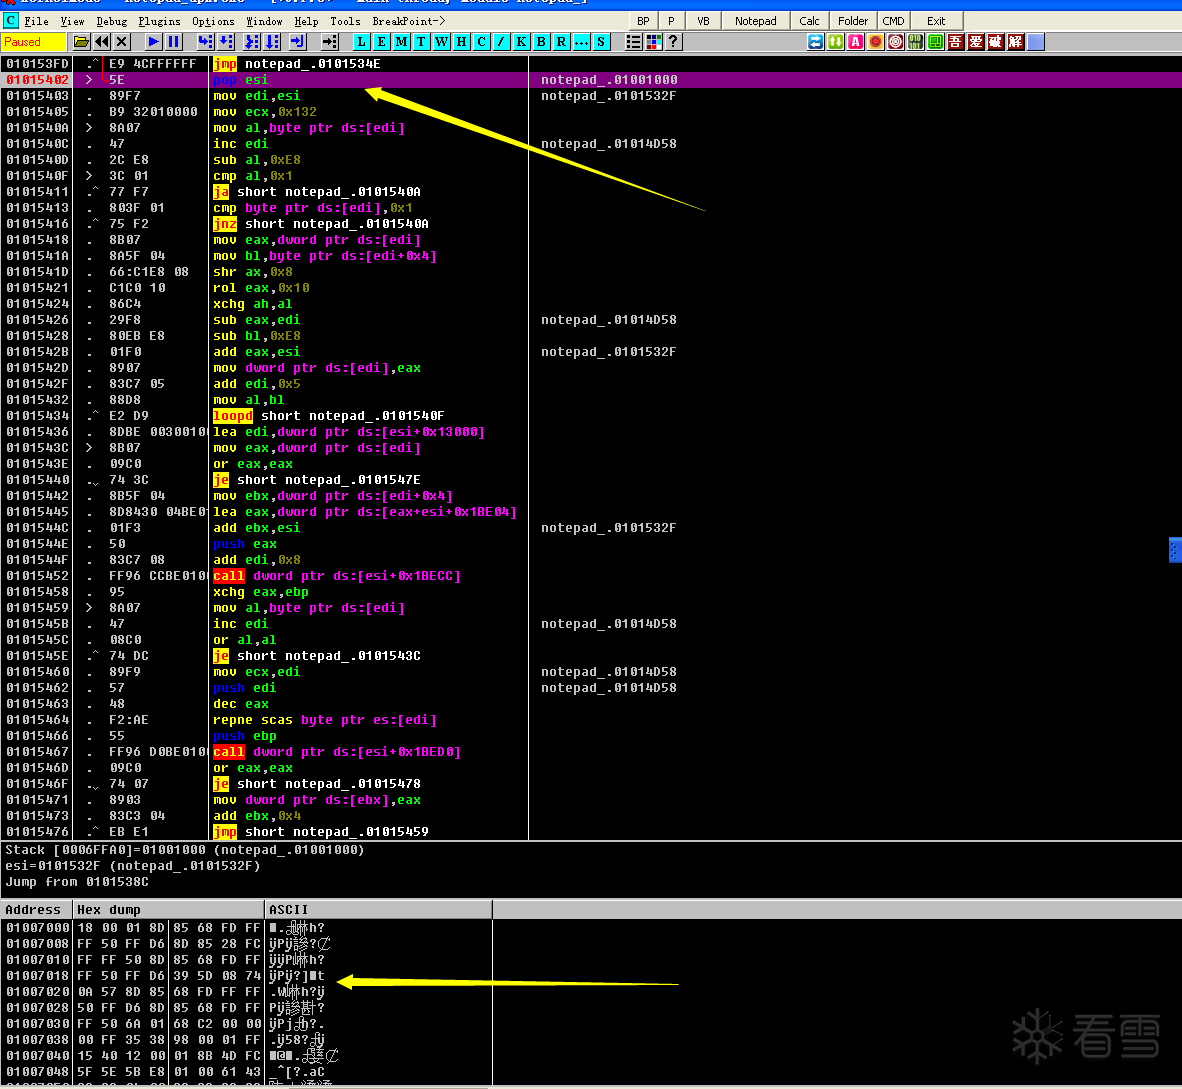
Task: Show Breakpoints with B icon
Action: click(541, 42)
